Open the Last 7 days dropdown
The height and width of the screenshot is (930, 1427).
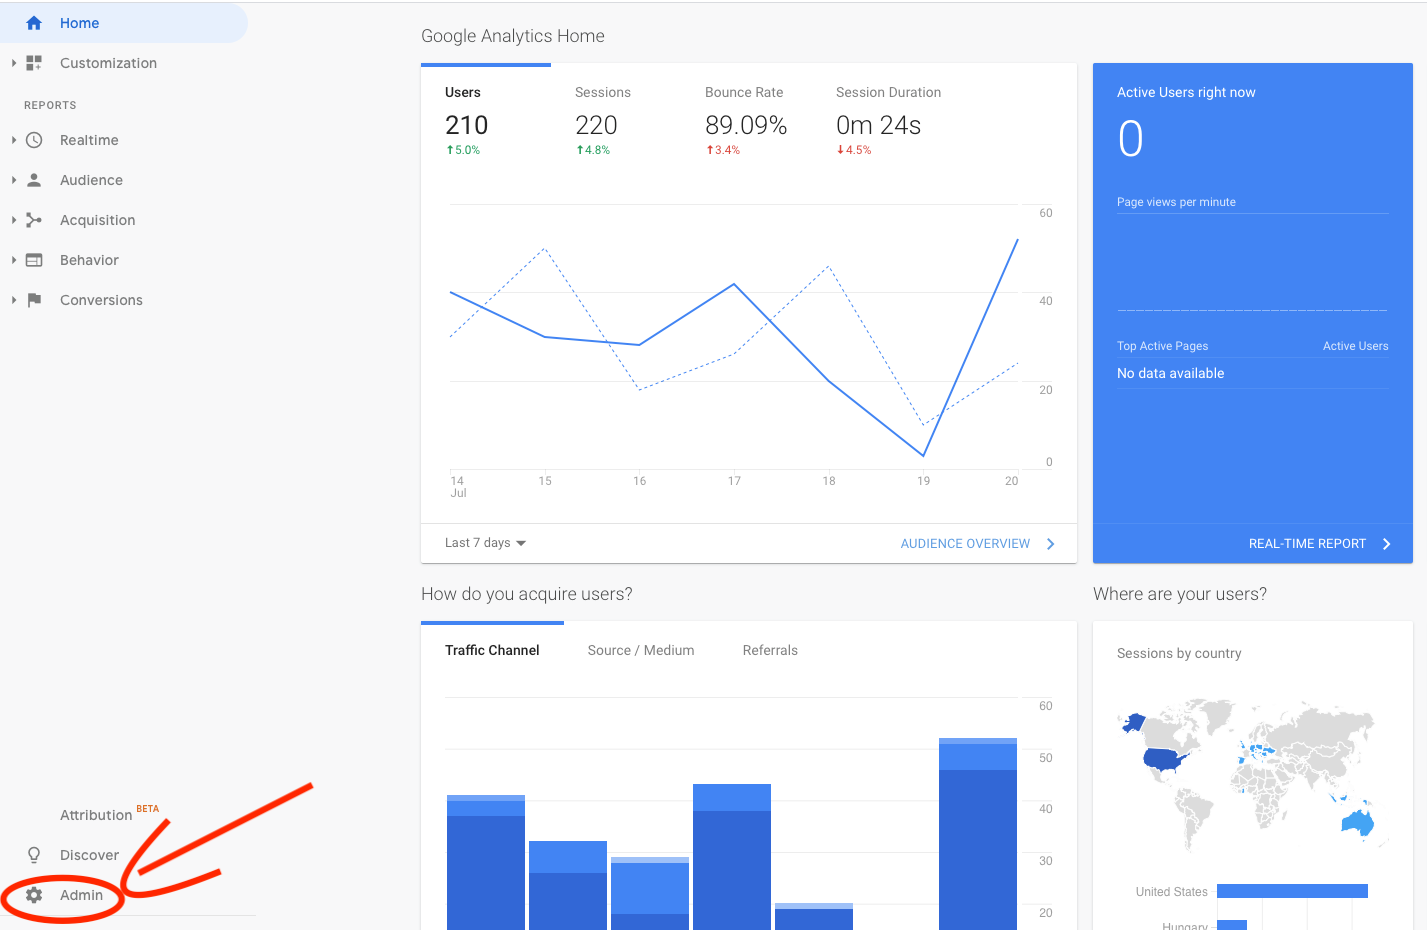pos(485,543)
